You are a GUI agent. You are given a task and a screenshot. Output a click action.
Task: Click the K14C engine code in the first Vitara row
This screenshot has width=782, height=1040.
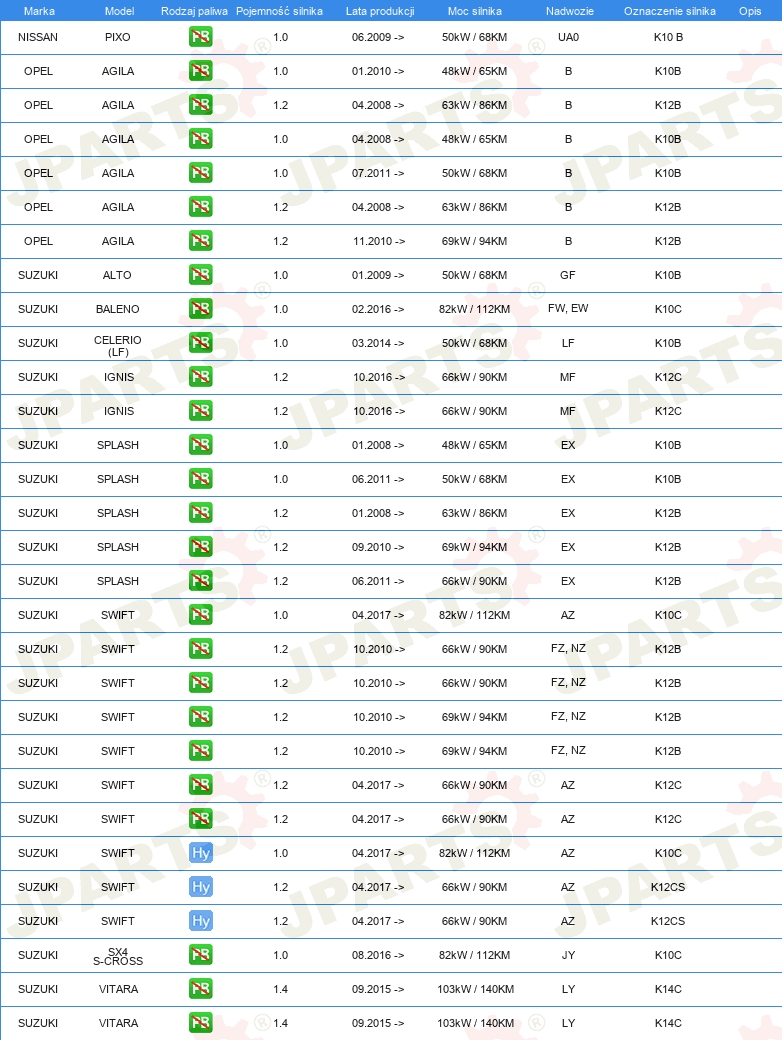tap(668, 989)
